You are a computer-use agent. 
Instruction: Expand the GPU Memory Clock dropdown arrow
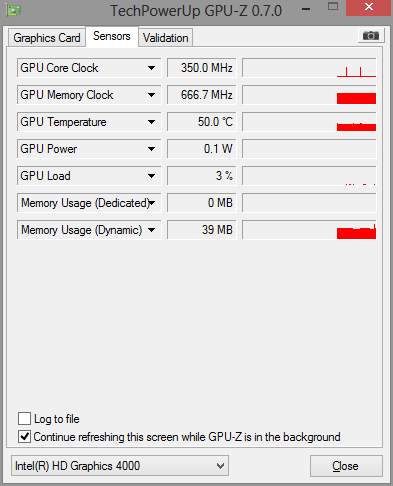(151, 95)
